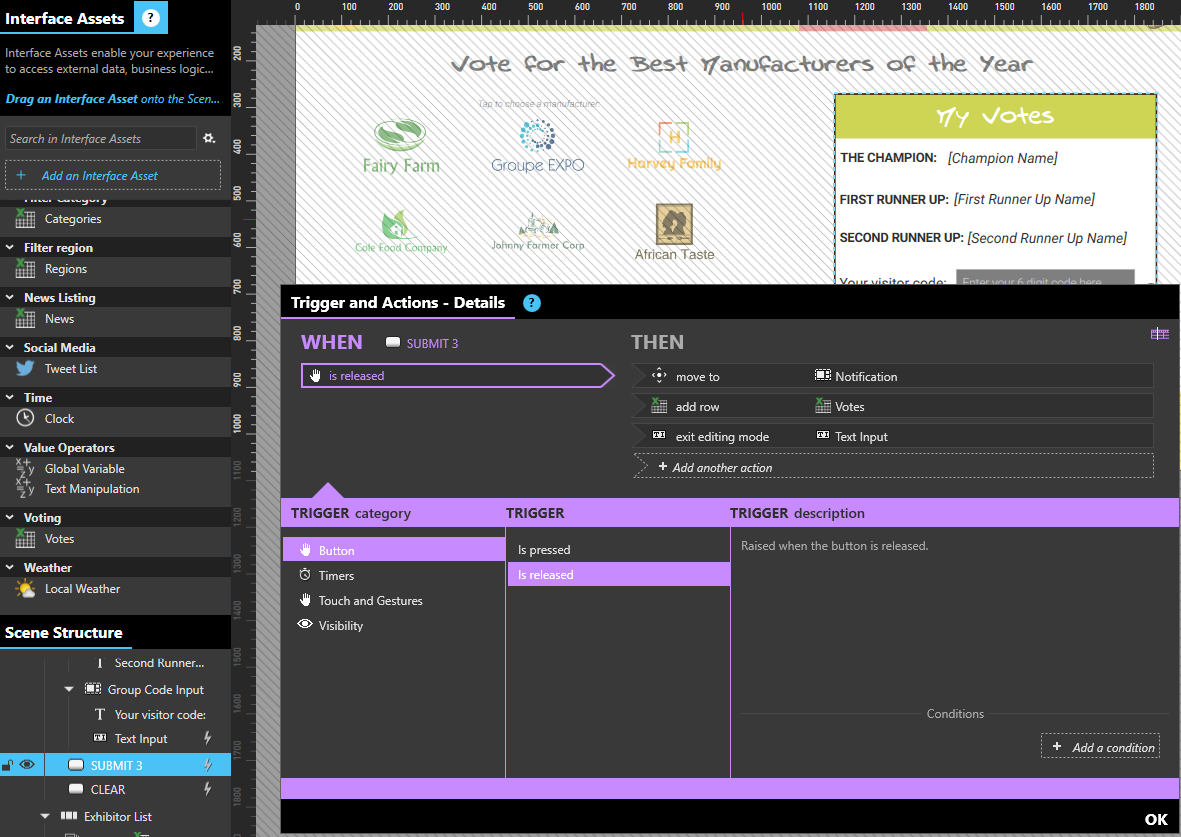This screenshot has height=837, width=1181.
Task: Select the Tweet List Twitter icon
Action: point(25,369)
